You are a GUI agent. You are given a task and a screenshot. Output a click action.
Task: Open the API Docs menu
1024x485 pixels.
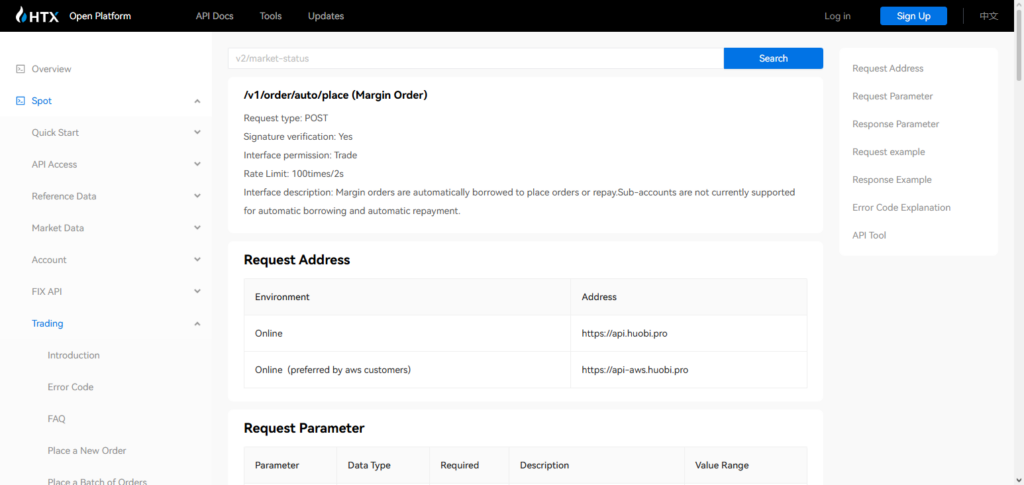click(x=216, y=16)
